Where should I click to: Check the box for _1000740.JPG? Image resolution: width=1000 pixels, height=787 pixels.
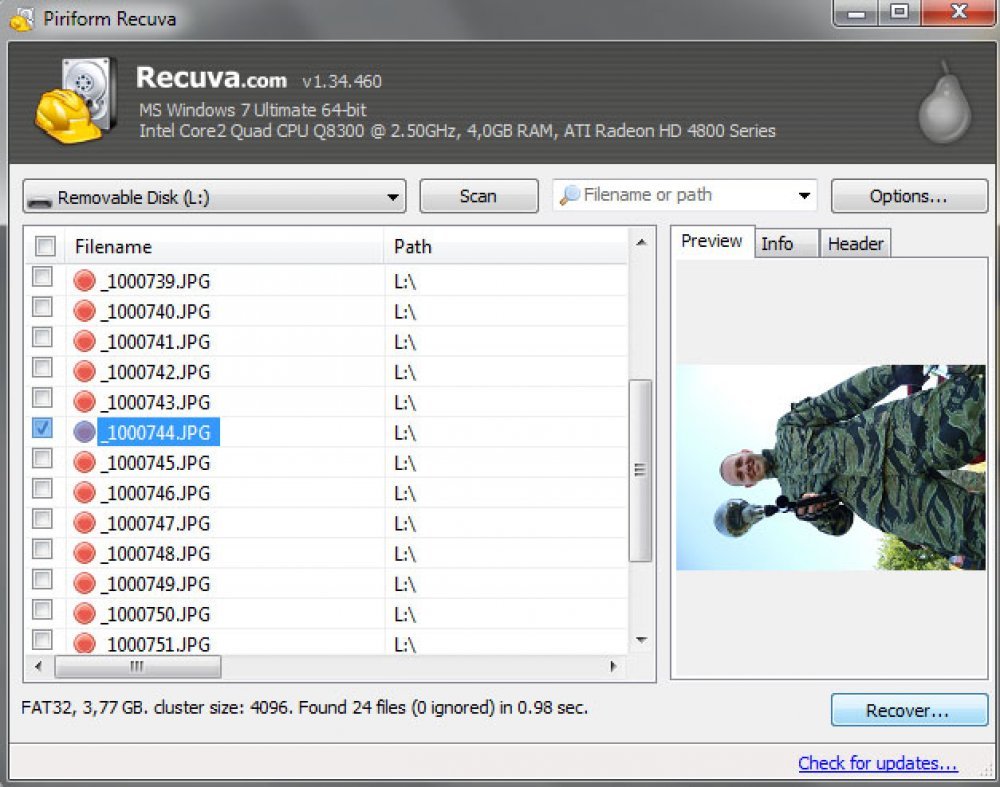pyautogui.click(x=42, y=307)
